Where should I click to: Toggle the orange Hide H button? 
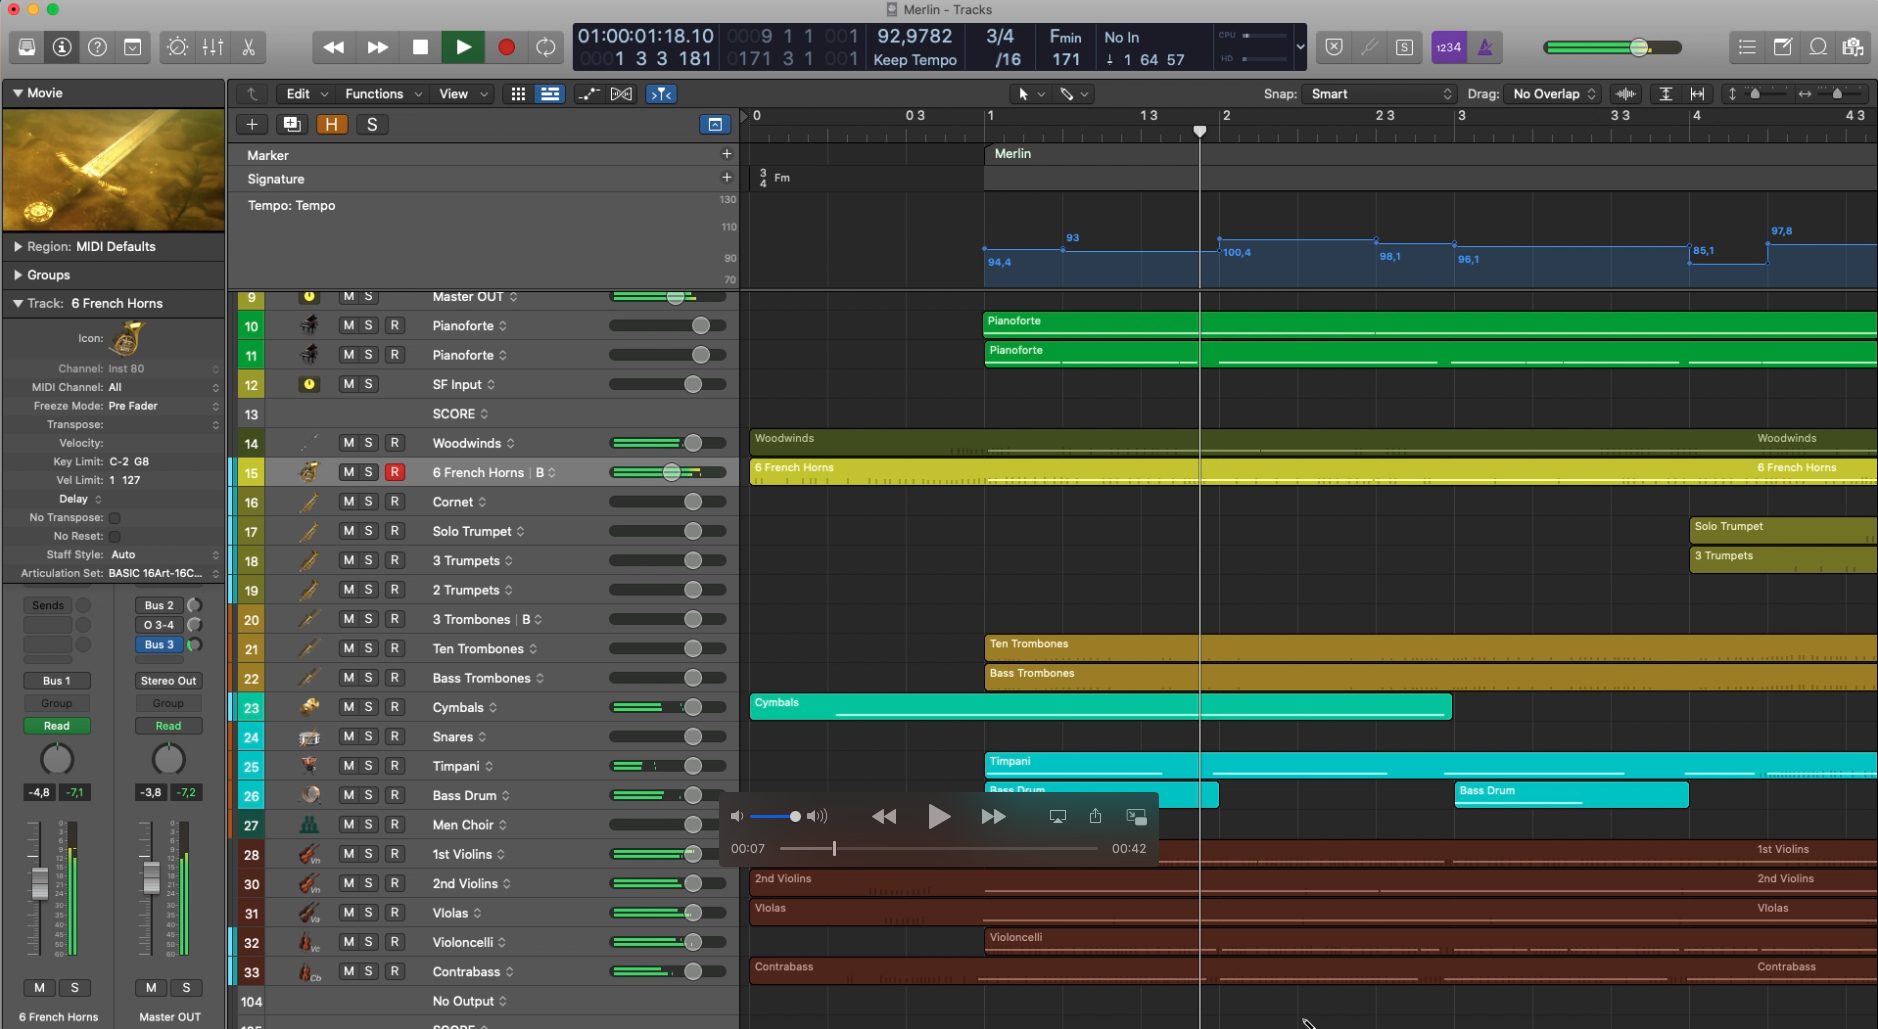click(x=331, y=124)
